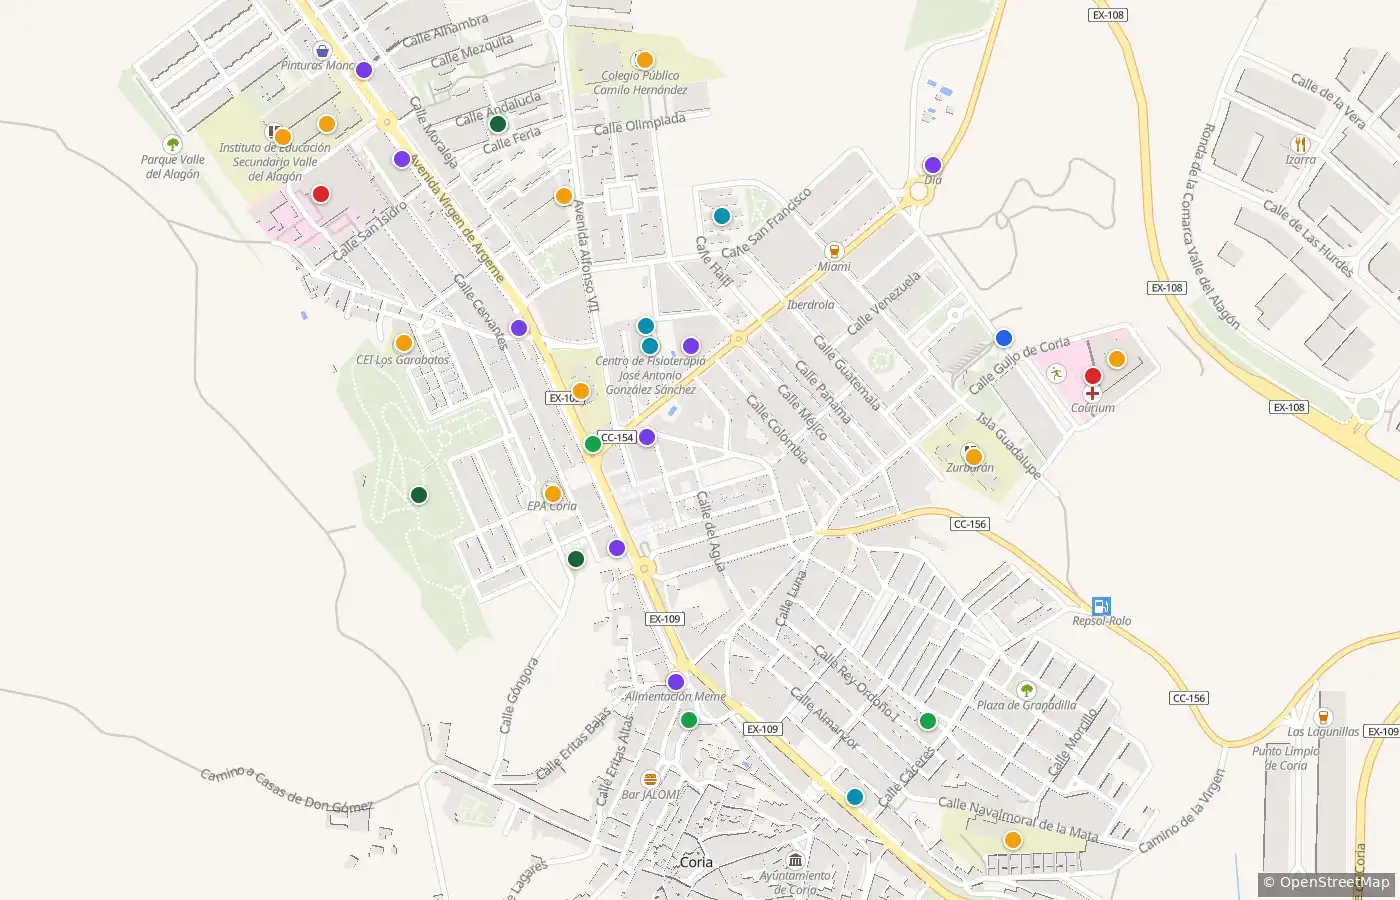
Task: Select the Bar JALOMI burger icon
Action: click(x=650, y=779)
